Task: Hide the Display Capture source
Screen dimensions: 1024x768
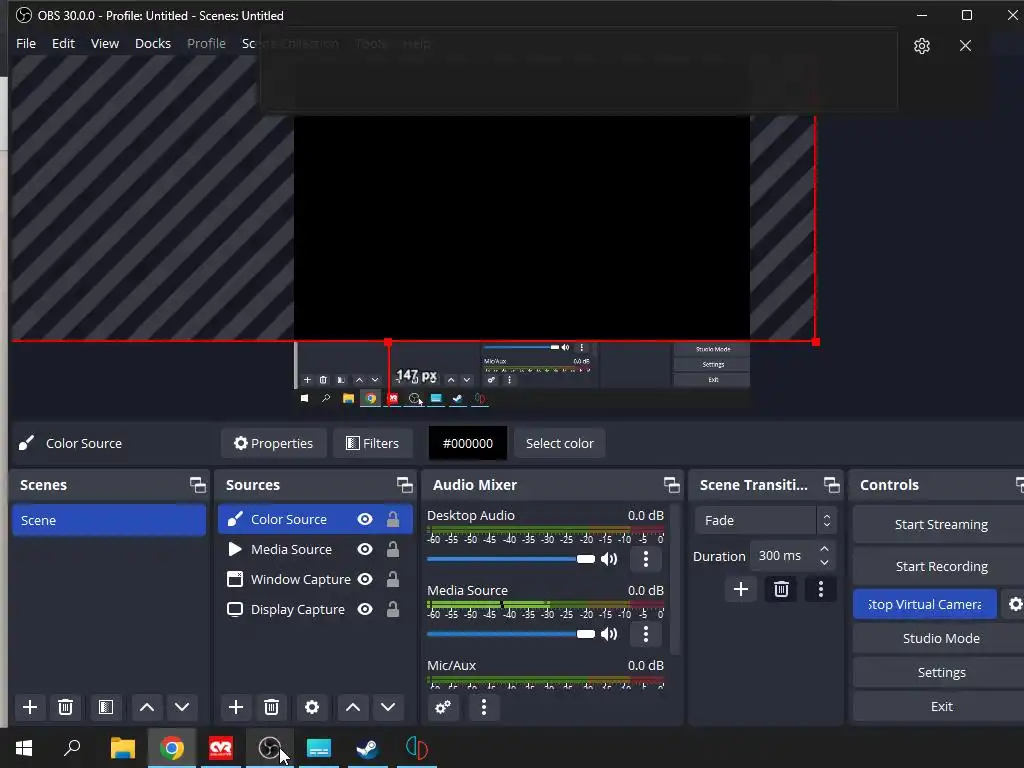Action: [x=365, y=609]
